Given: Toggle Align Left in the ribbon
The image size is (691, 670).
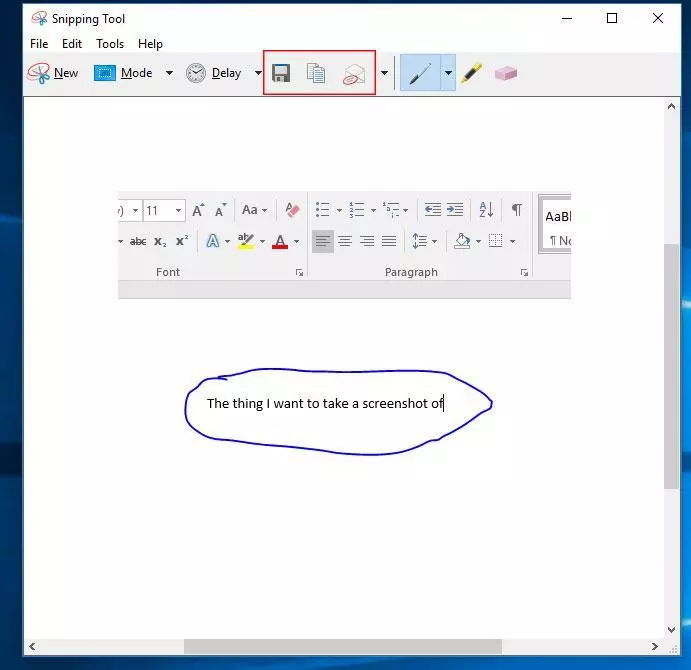Looking at the screenshot, I should click(323, 241).
